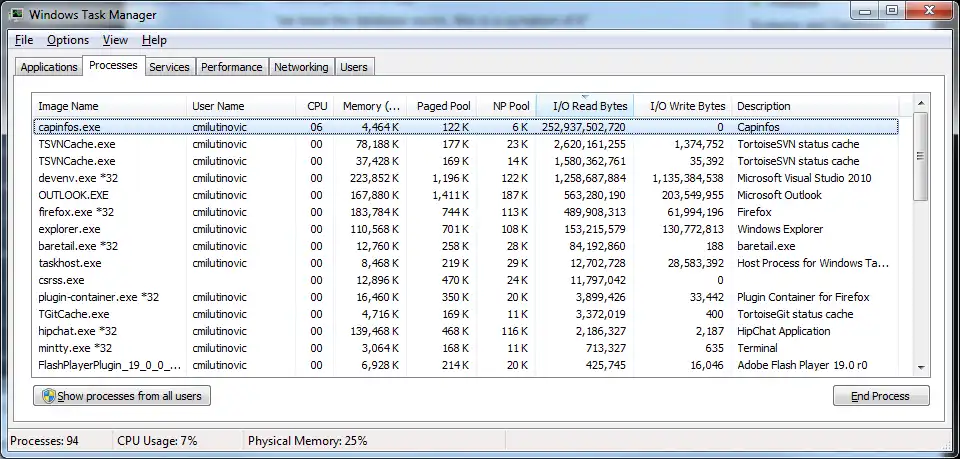
Task: Click the scrollbar down arrow
Action: point(921,367)
